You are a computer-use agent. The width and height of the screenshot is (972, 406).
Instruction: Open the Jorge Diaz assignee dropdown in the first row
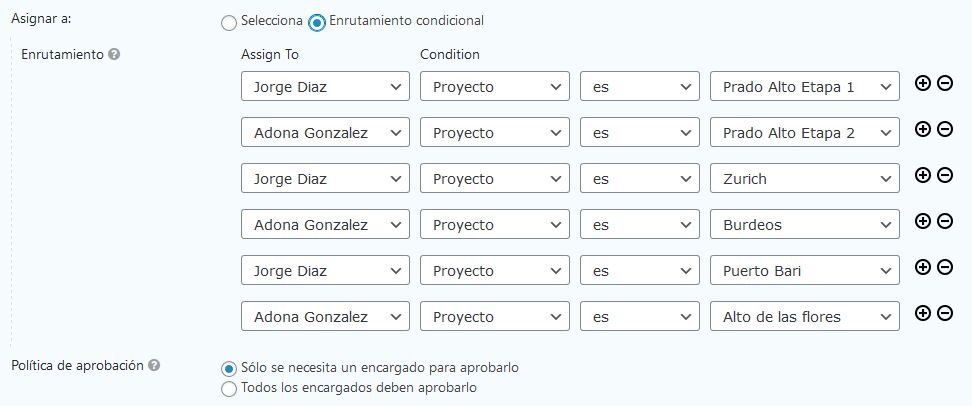(325, 87)
